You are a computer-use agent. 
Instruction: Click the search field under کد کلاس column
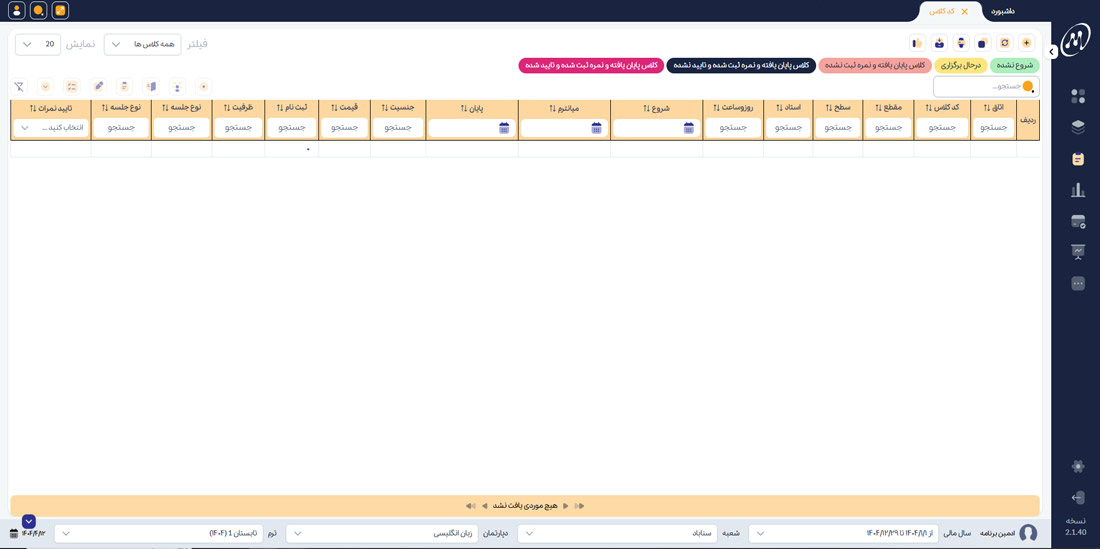[941, 128]
